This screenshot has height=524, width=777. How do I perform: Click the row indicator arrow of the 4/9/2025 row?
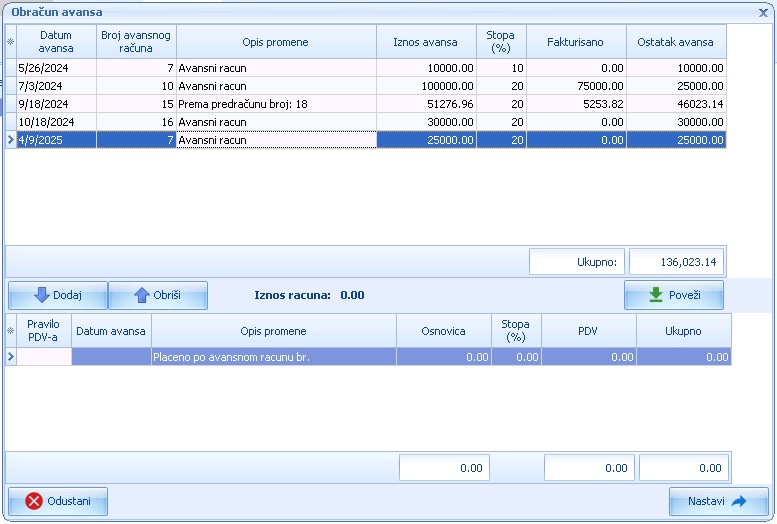(x=10, y=140)
